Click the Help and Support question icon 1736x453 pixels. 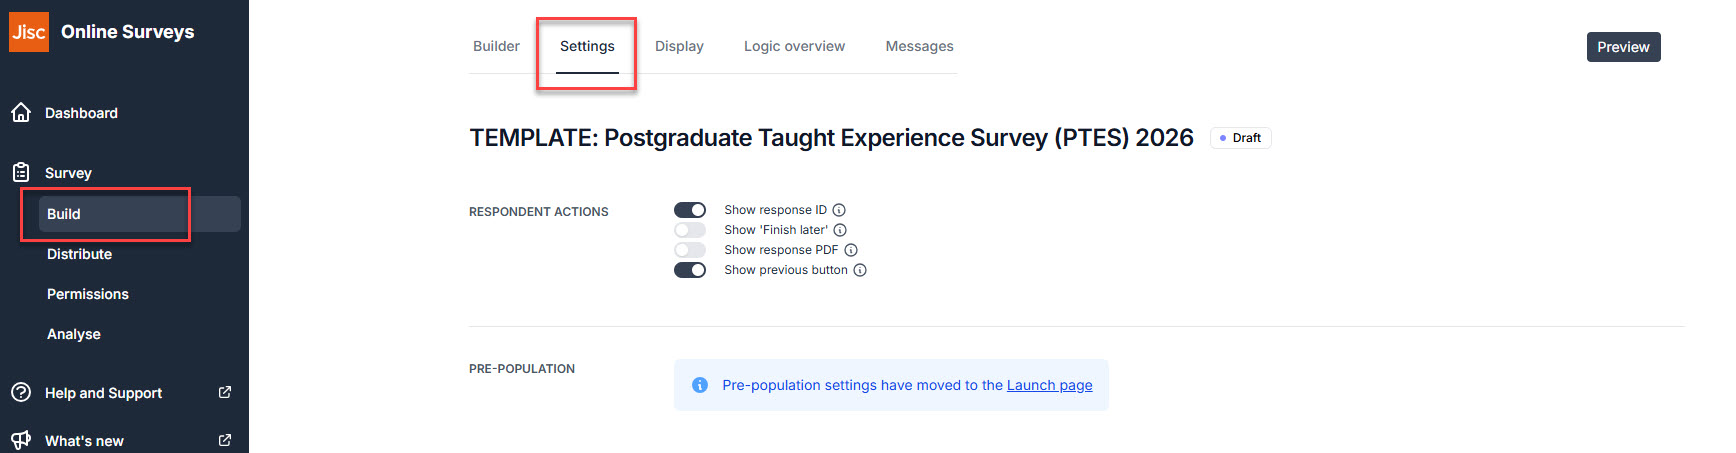click(21, 393)
